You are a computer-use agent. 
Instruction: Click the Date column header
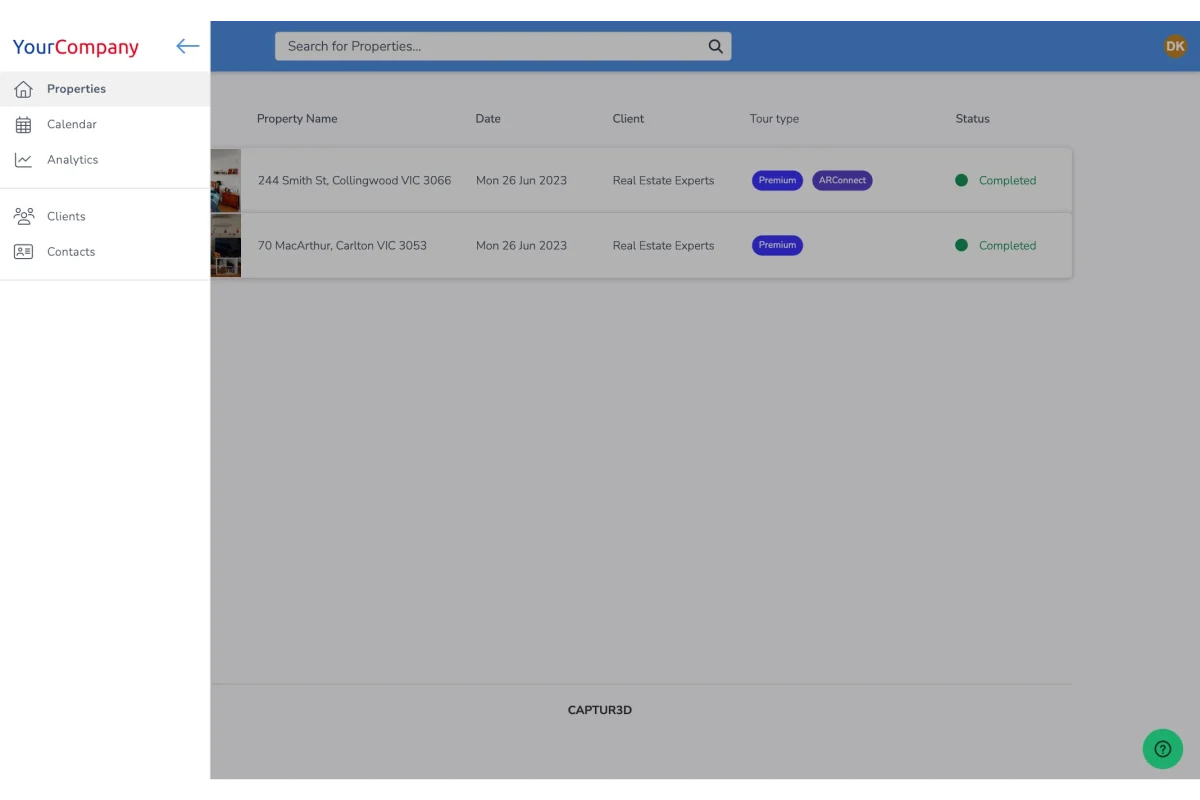pyautogui.click(x=488, y=119)
